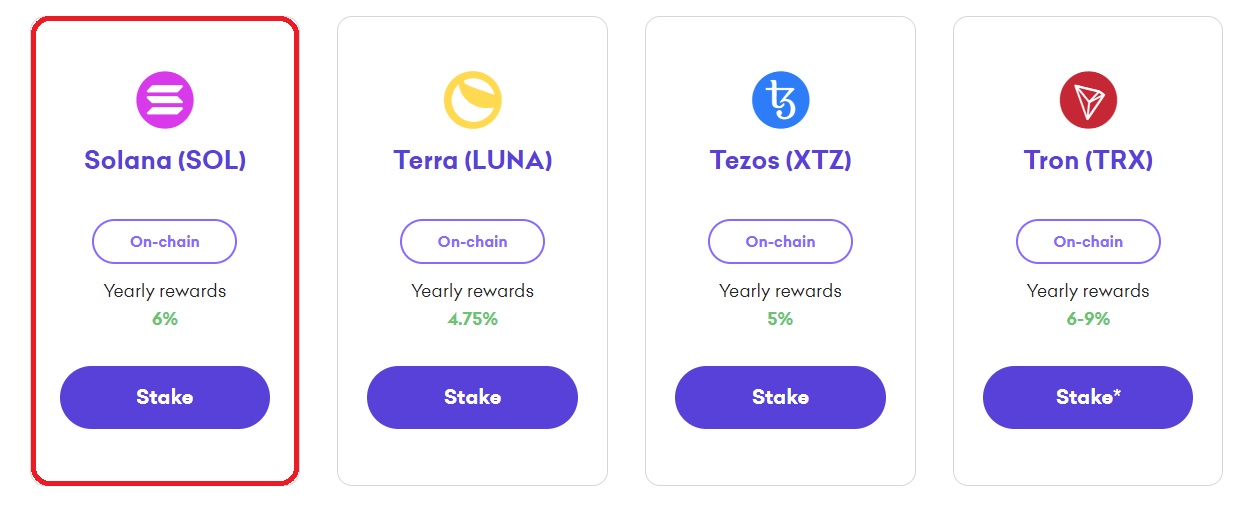This screenshot has height=506, width=1247.
Task: Select the On-chain badge for Terra
Action: click(x=472, y=241)
